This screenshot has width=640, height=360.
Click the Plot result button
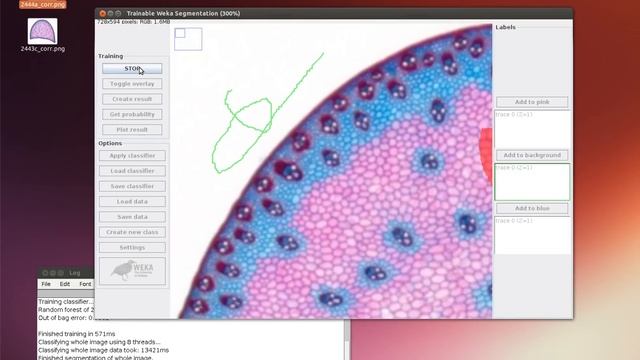[132, 130]
